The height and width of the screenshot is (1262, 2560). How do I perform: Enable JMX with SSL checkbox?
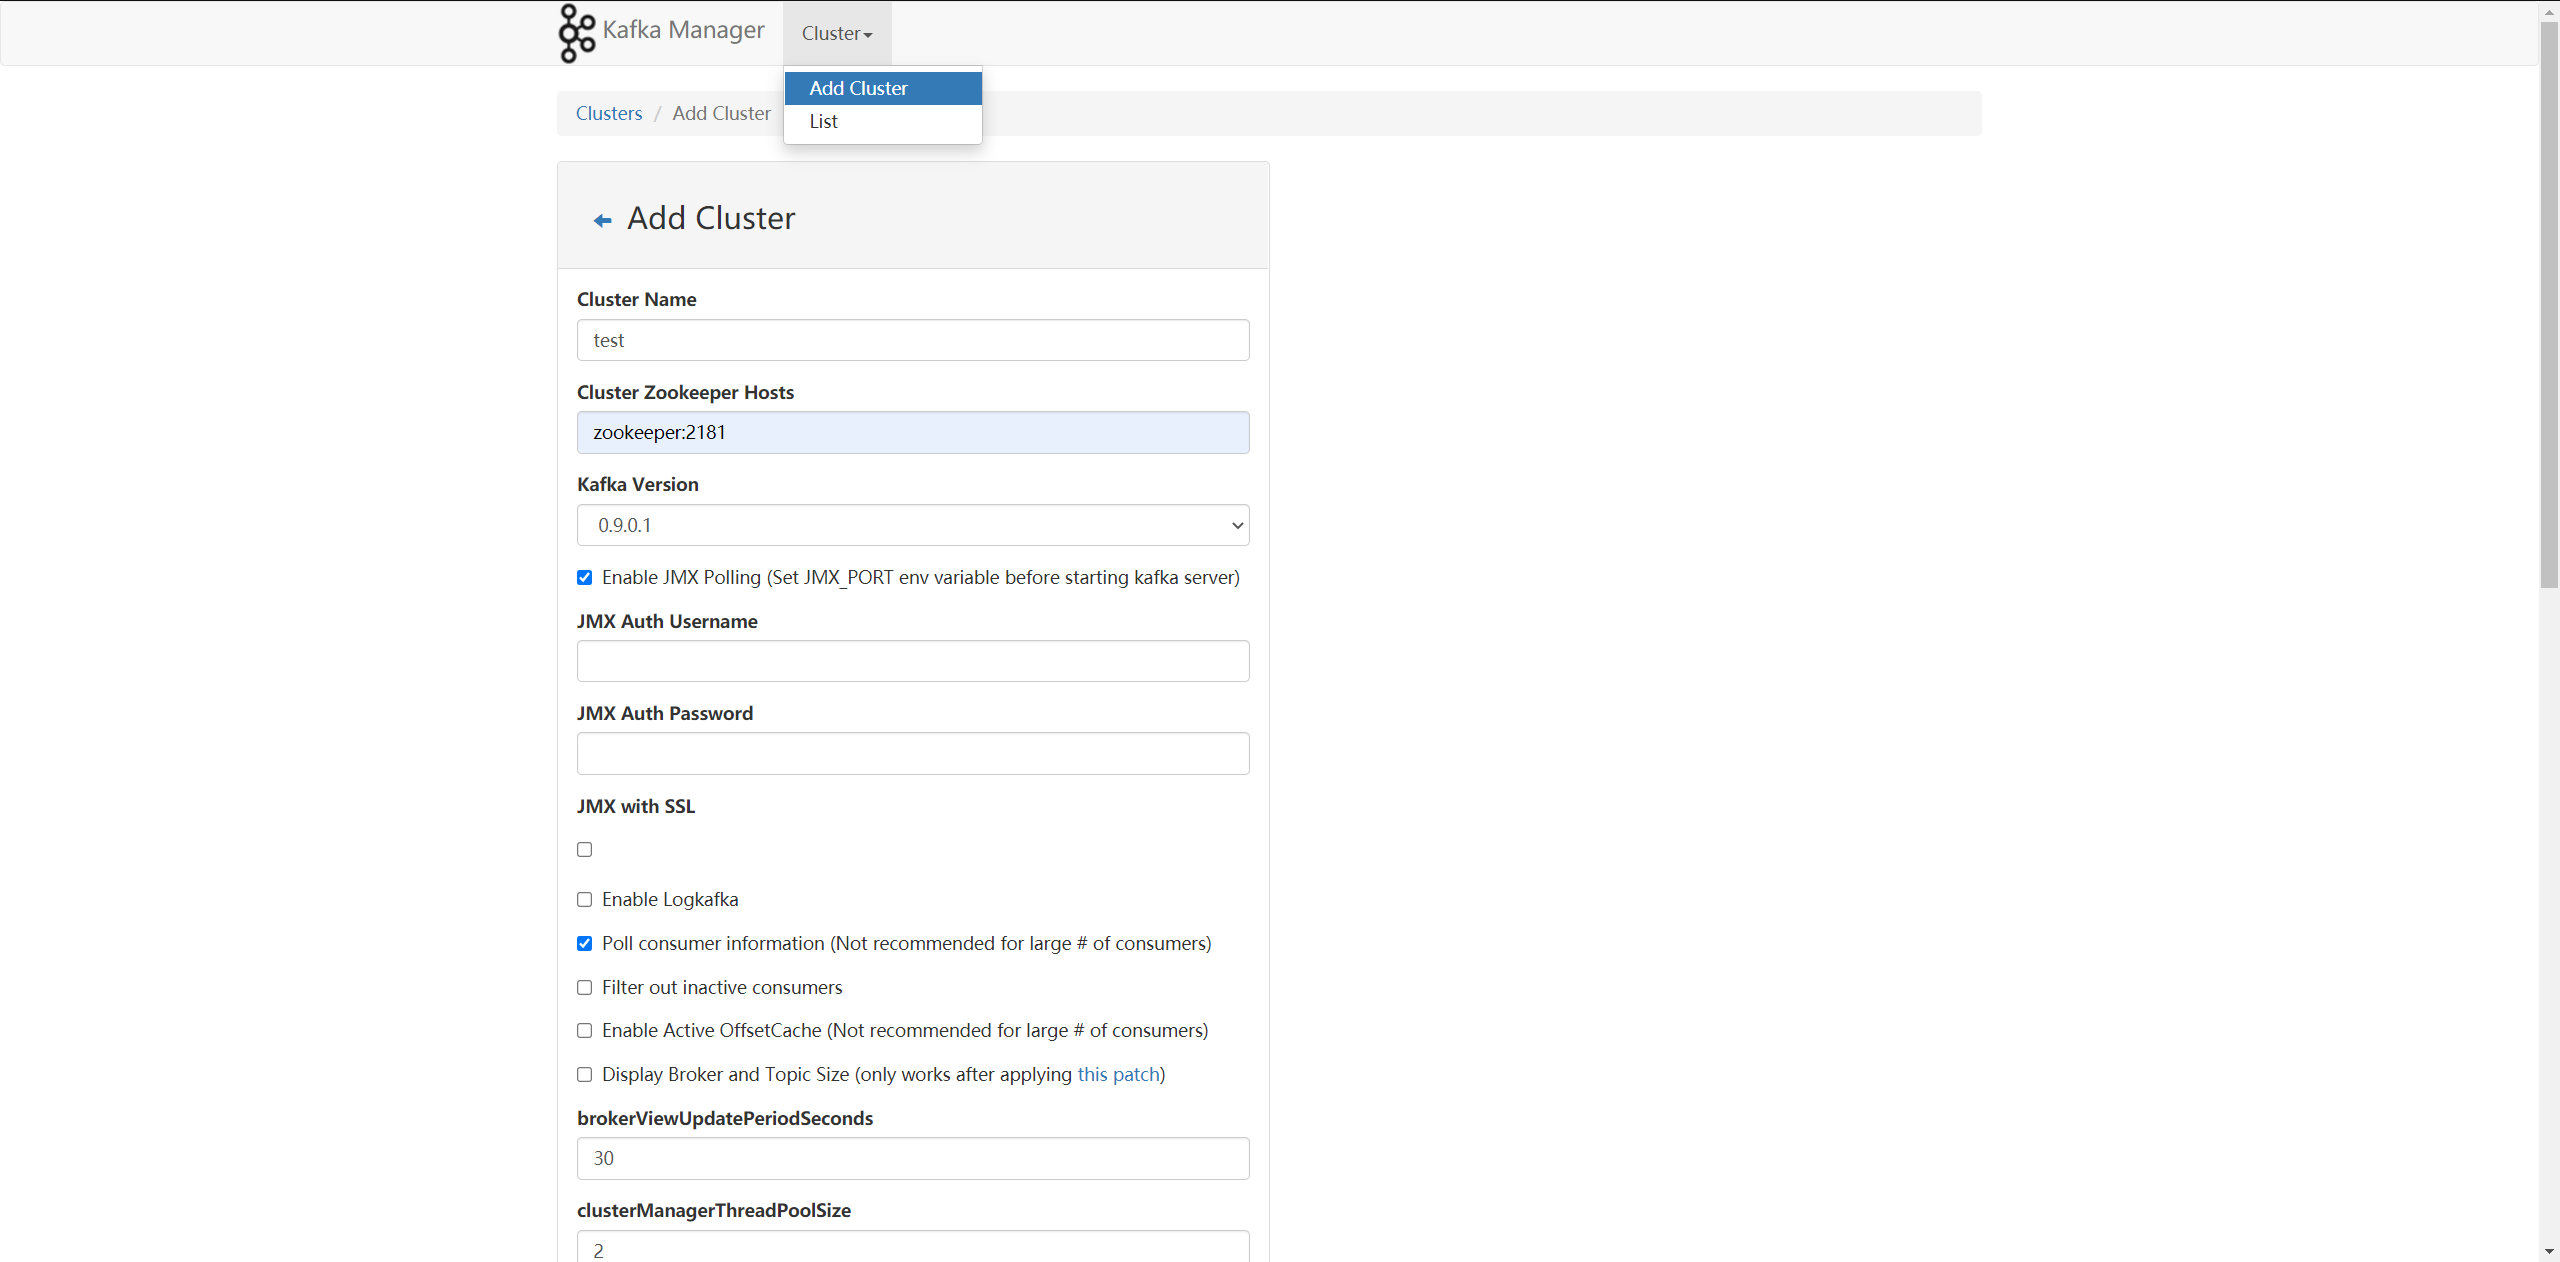tap(584, 849)
